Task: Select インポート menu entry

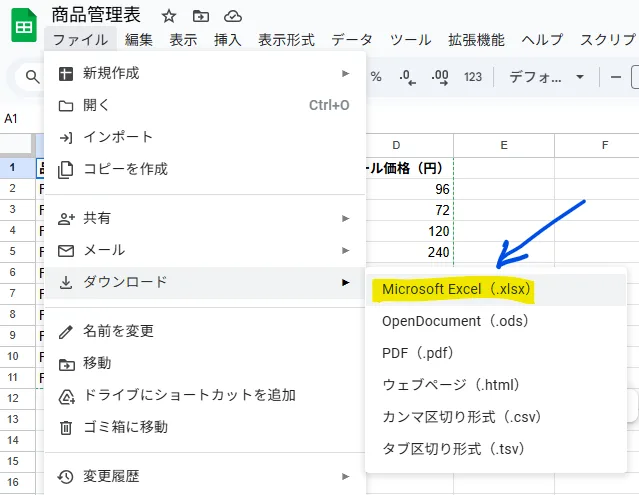Action: [205, 137]
